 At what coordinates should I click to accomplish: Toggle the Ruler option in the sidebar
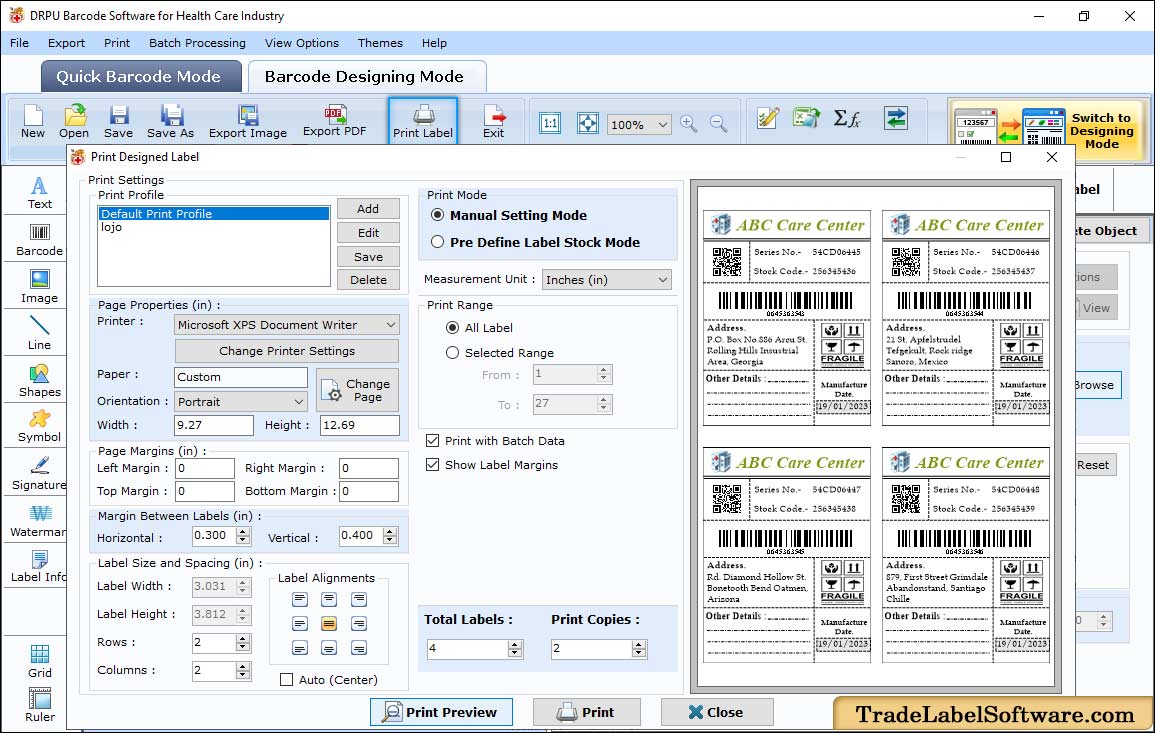coord(40,705)
